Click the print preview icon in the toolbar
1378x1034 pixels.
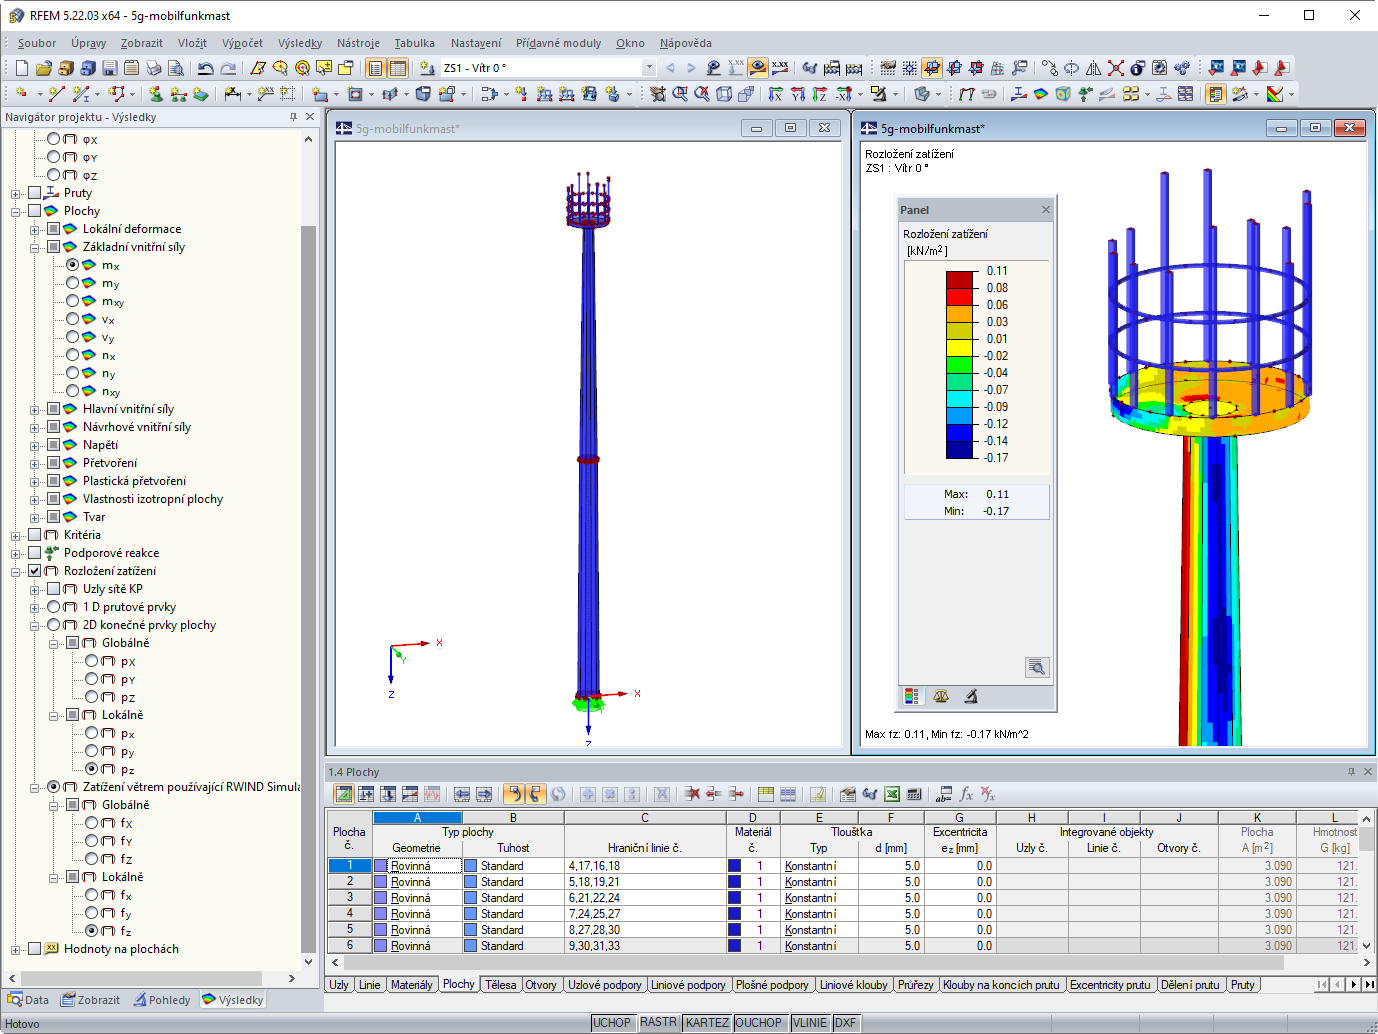(175, 68)
